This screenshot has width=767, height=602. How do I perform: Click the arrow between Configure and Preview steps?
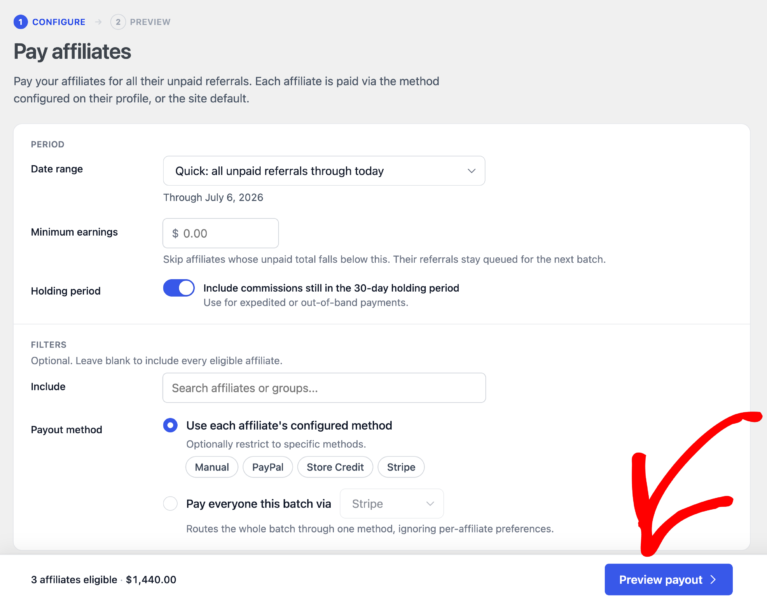tap(98, 22)
